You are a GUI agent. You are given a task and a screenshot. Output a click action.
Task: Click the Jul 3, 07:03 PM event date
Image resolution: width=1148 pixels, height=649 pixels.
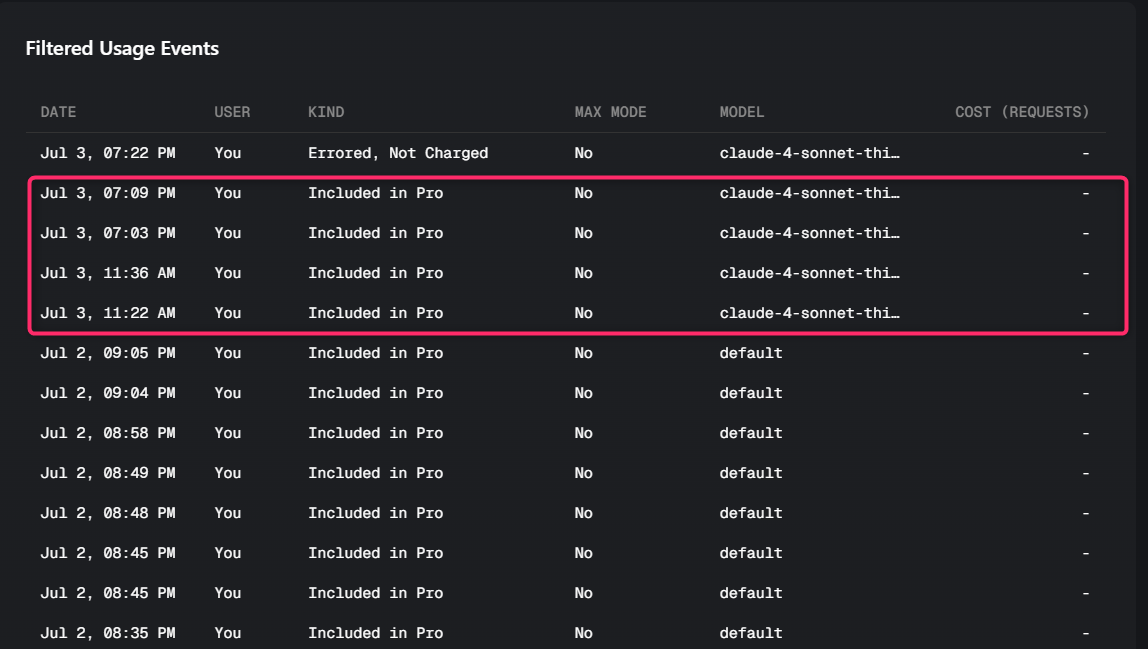(108, 233)
